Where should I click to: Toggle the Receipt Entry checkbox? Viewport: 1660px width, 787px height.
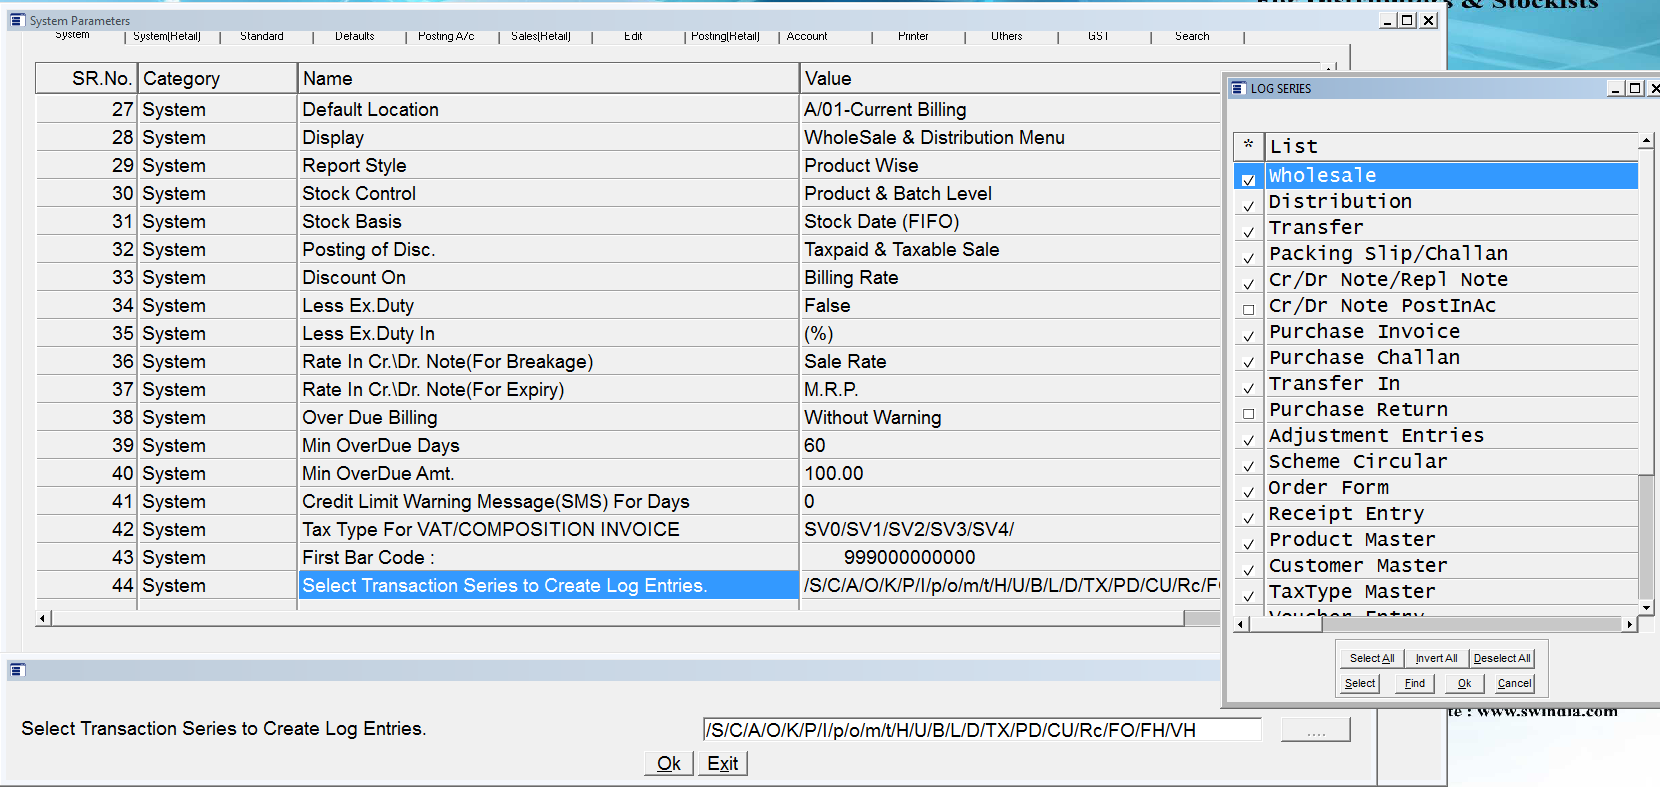[1248, 518]
